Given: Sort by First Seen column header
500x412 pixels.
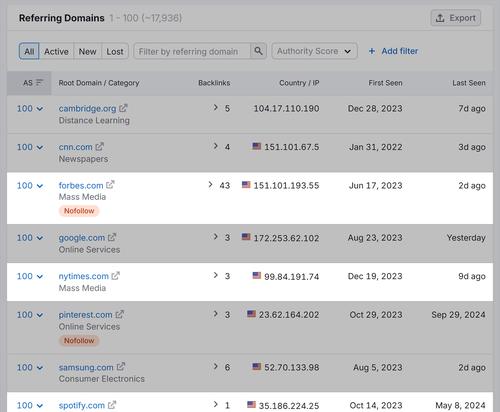Looking at the screenshot, I should 385,83.
